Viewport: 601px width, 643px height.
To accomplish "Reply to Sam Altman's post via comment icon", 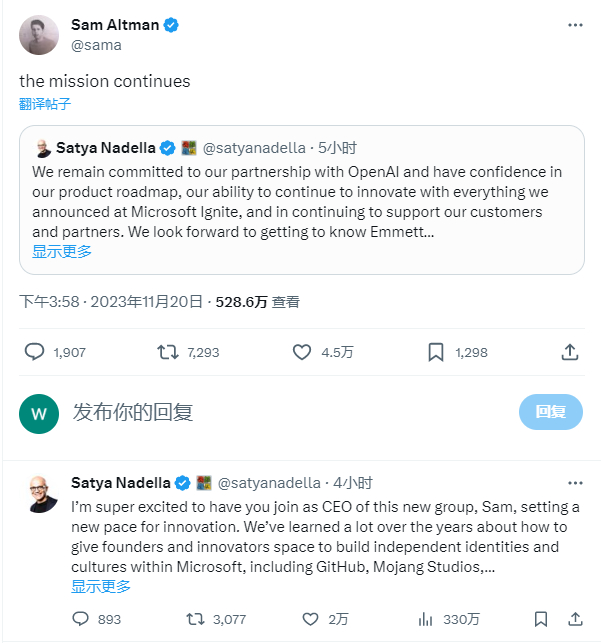I will pos(34,352).
